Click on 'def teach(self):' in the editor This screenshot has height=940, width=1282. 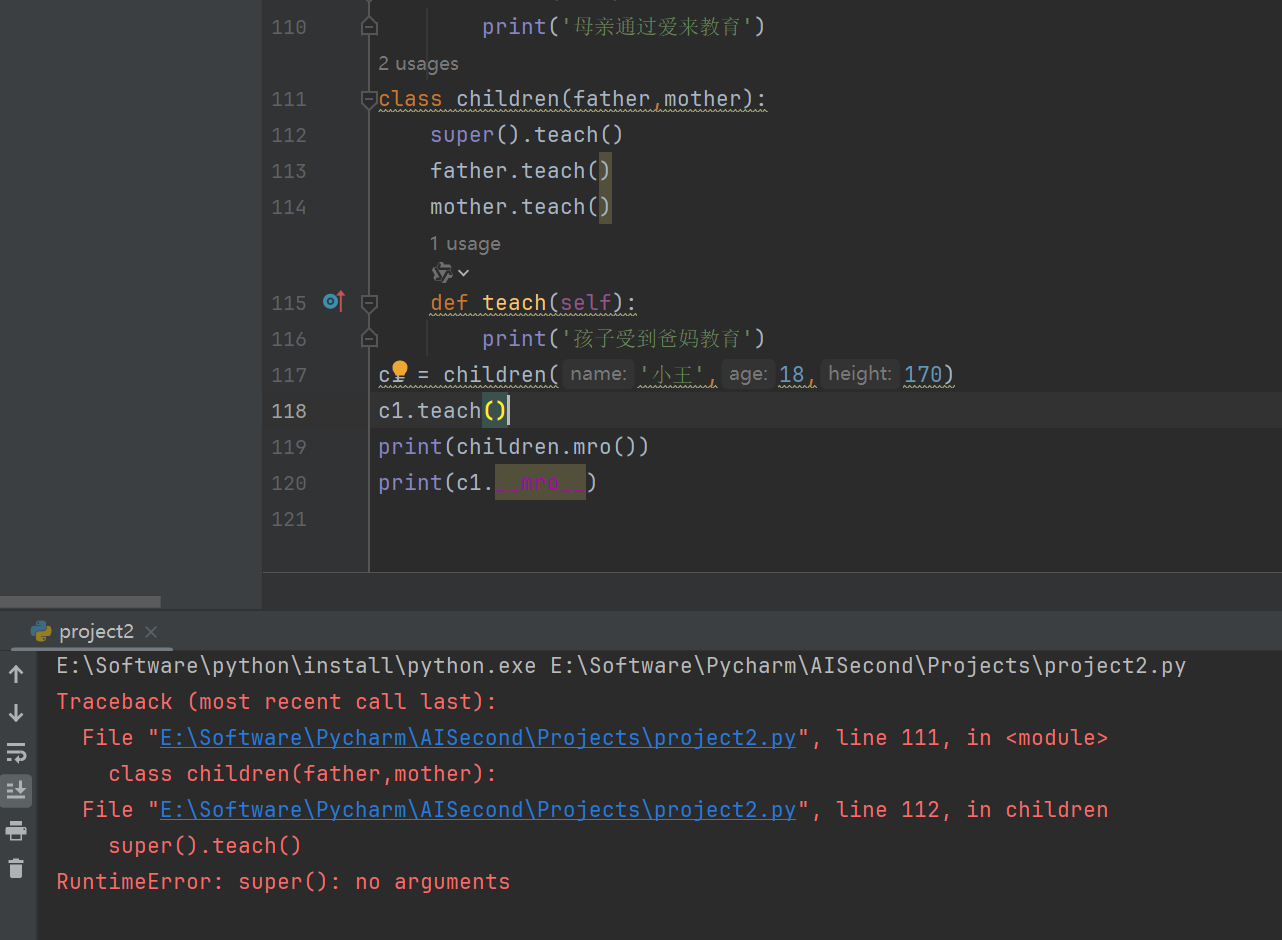point(533,303)
